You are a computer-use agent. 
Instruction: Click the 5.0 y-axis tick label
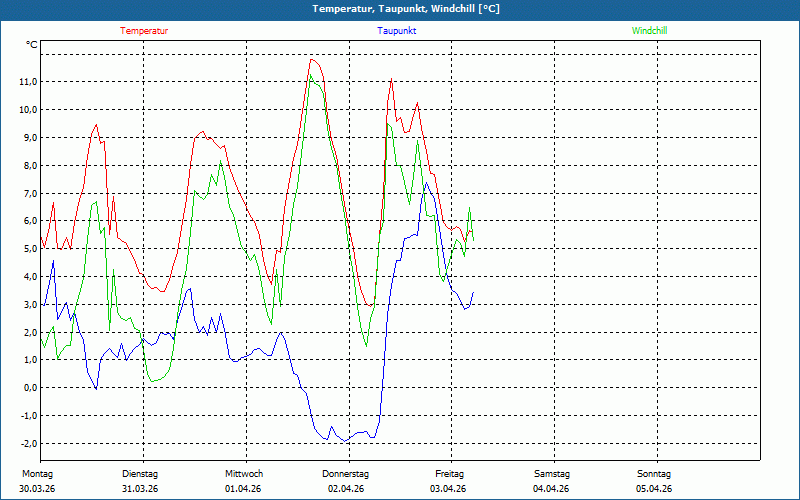pyautogui.click(x=30, y=249)
